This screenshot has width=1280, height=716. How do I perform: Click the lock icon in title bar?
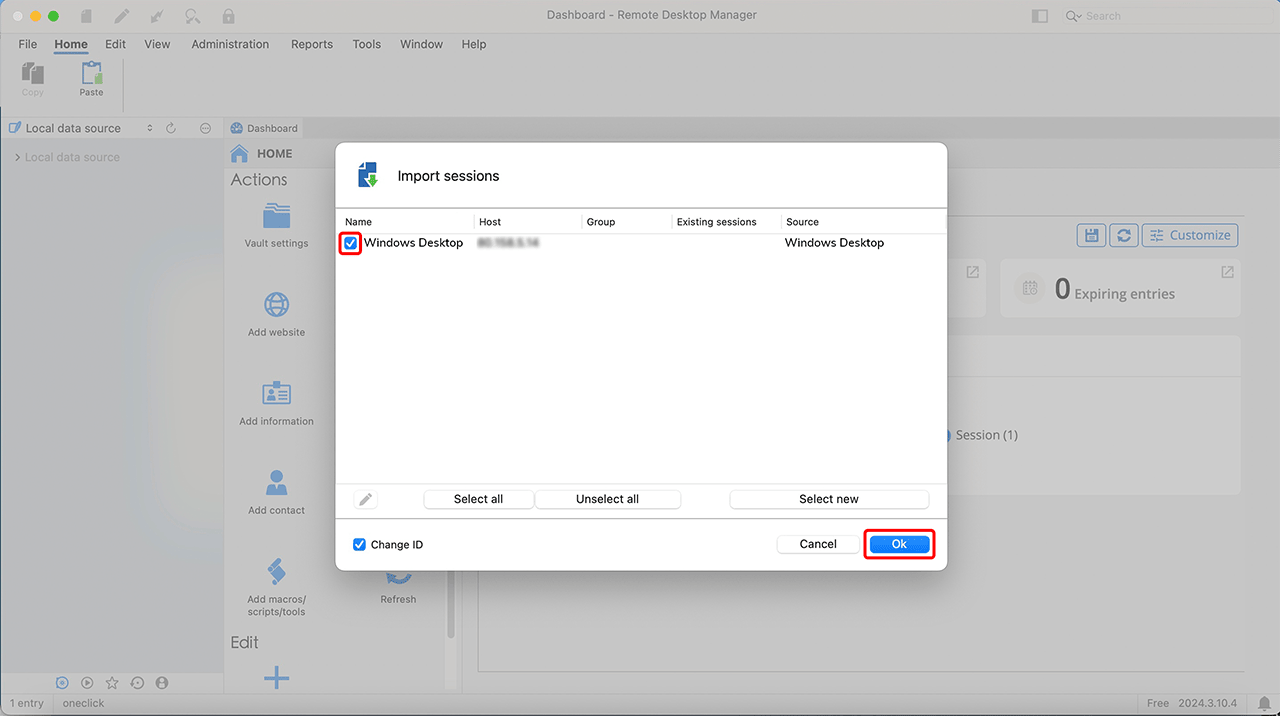(229, 16)
